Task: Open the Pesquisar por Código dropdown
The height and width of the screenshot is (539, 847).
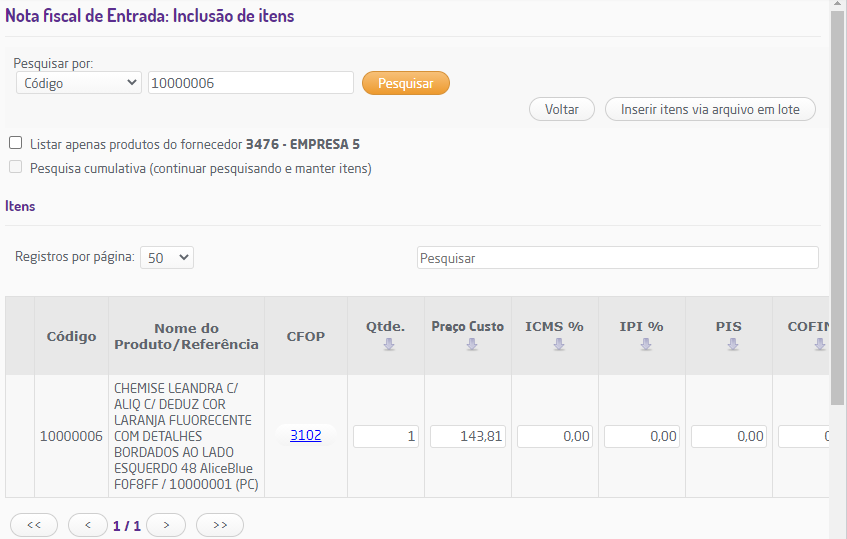Action: (x=79, y=83)
